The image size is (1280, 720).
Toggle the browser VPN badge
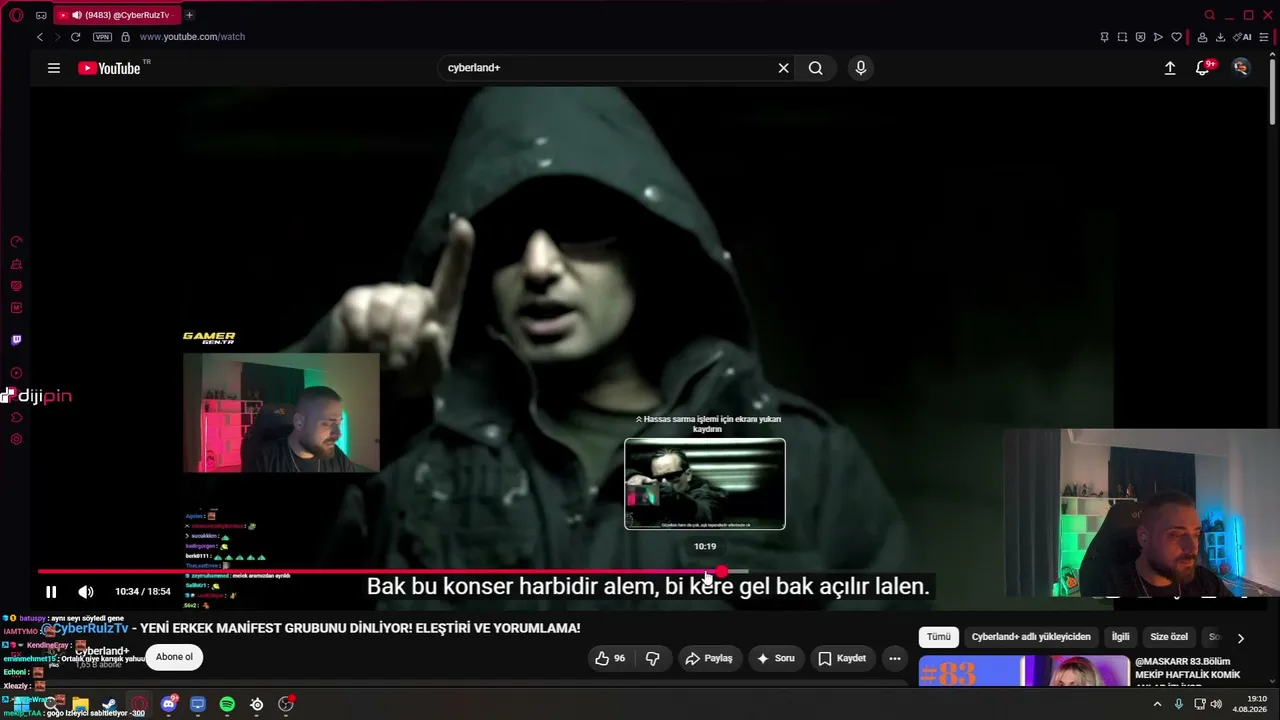(102, 37)
